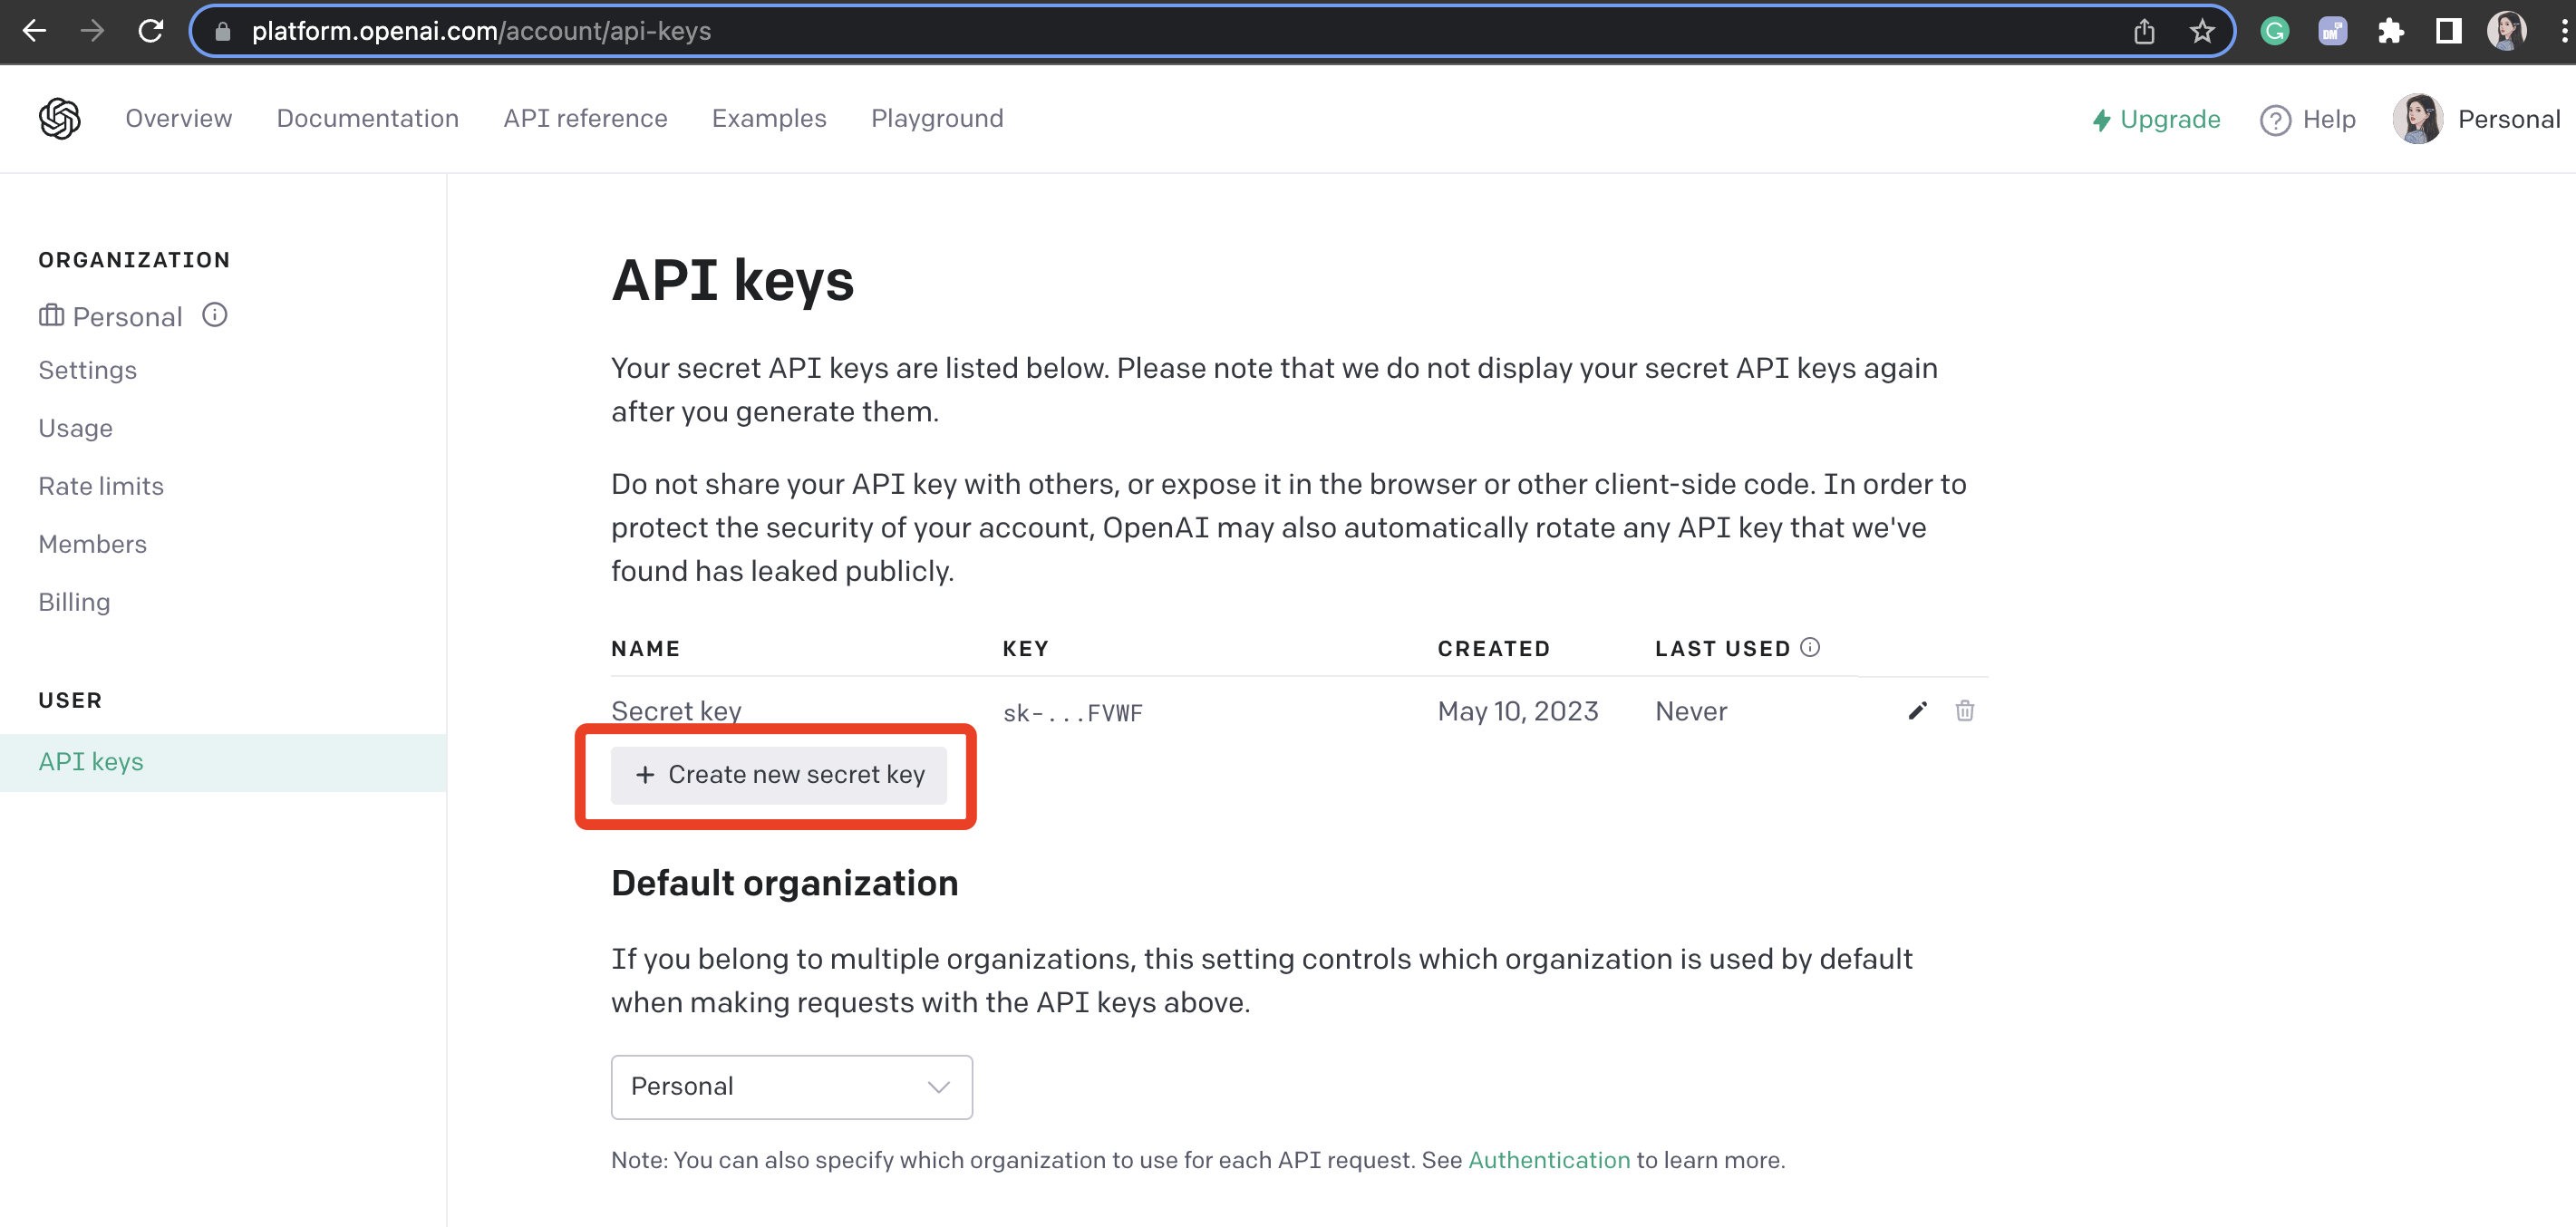This screenshot has width=2576, height=1227.
Task: Click the OpenAI logo
Action: point(60,119)
